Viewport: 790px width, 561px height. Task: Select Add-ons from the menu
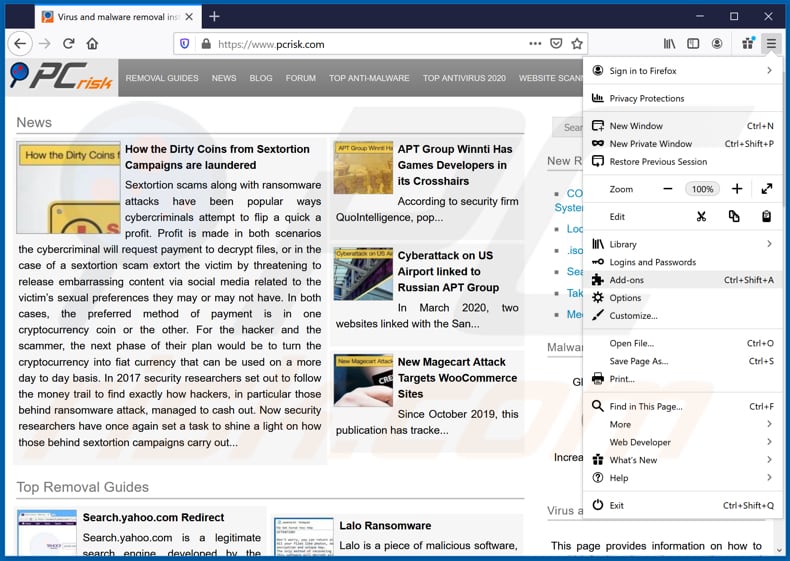pyautogui.click(x=627, y=280)
